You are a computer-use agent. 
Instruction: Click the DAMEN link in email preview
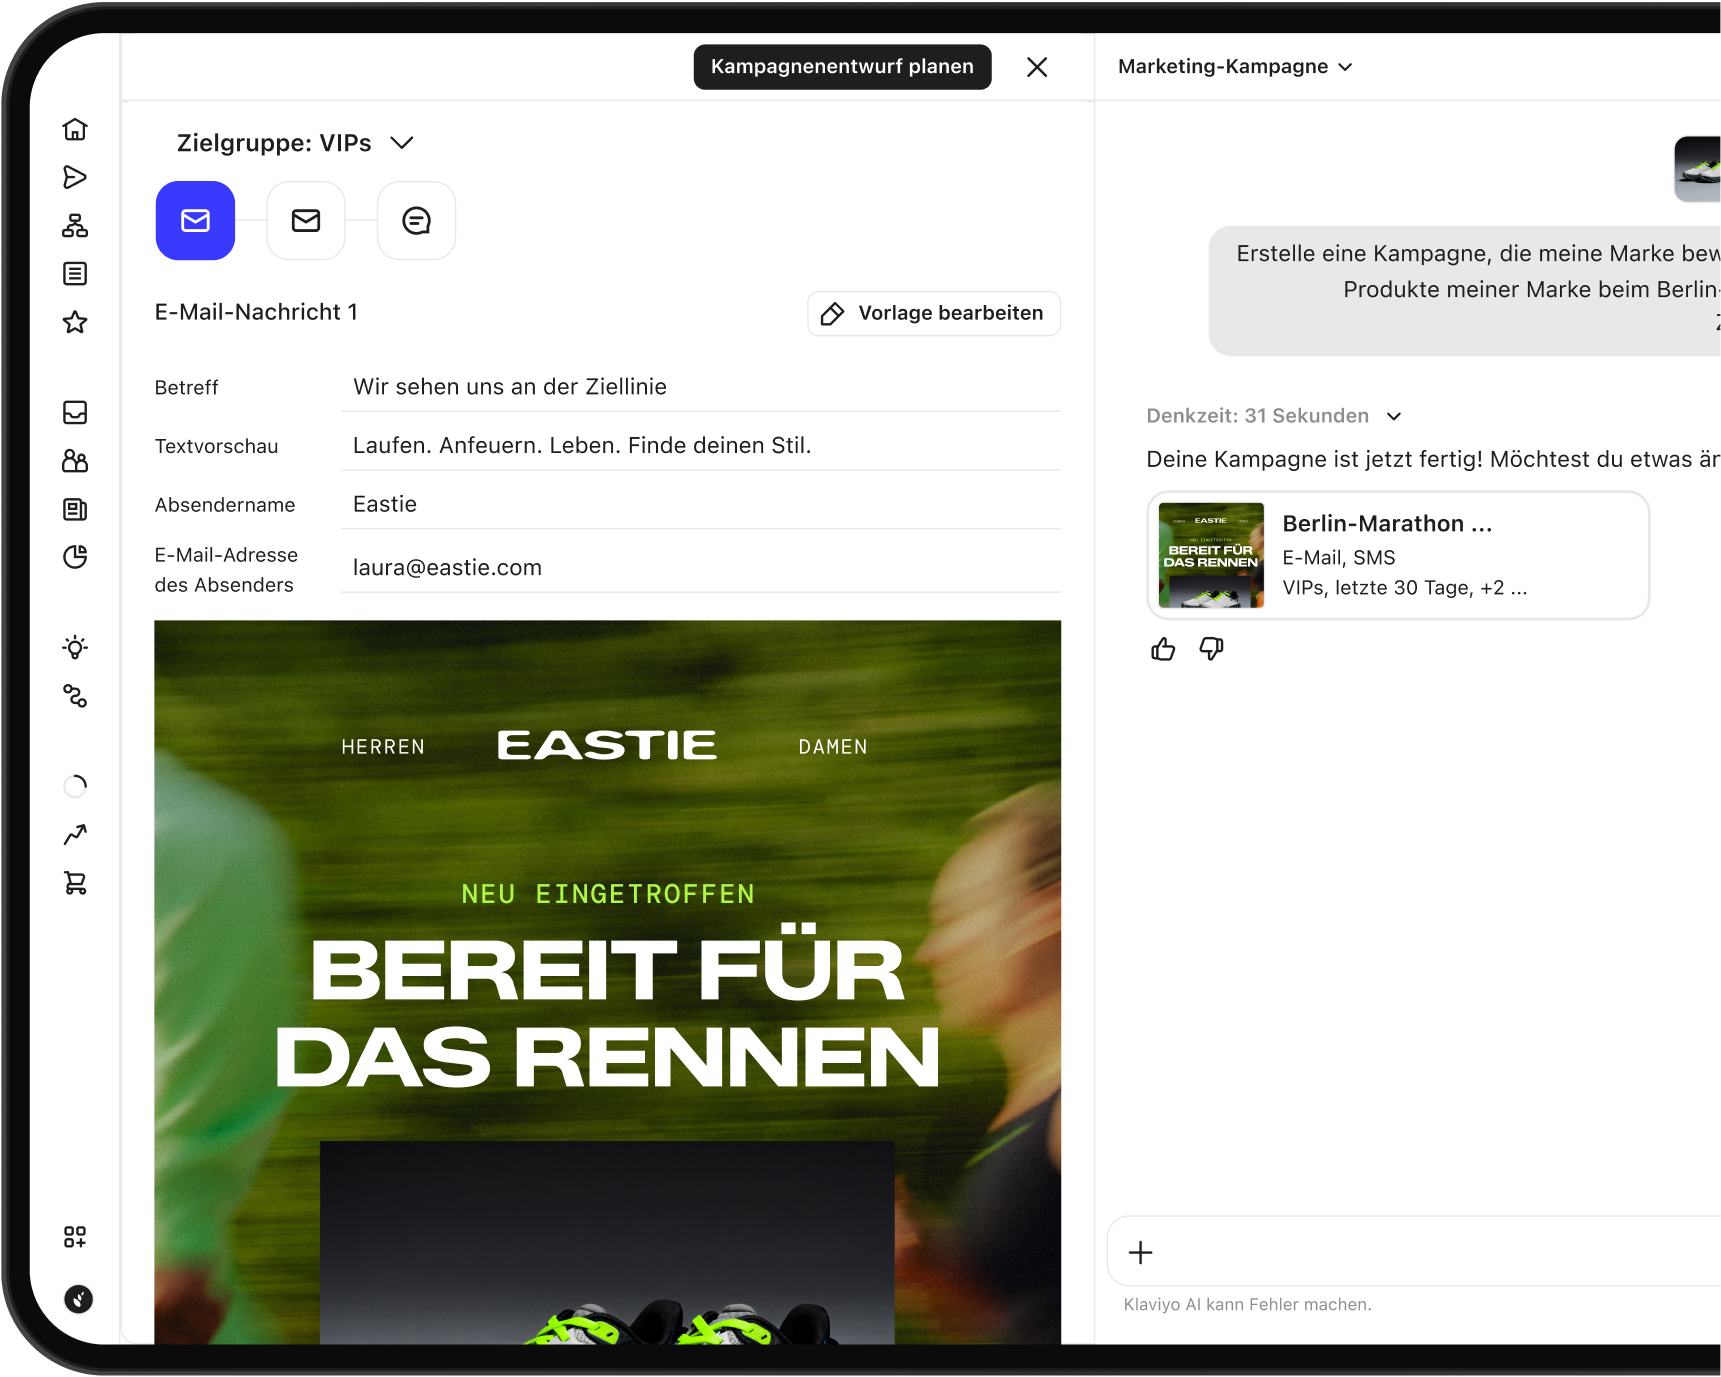pos(833,747)
